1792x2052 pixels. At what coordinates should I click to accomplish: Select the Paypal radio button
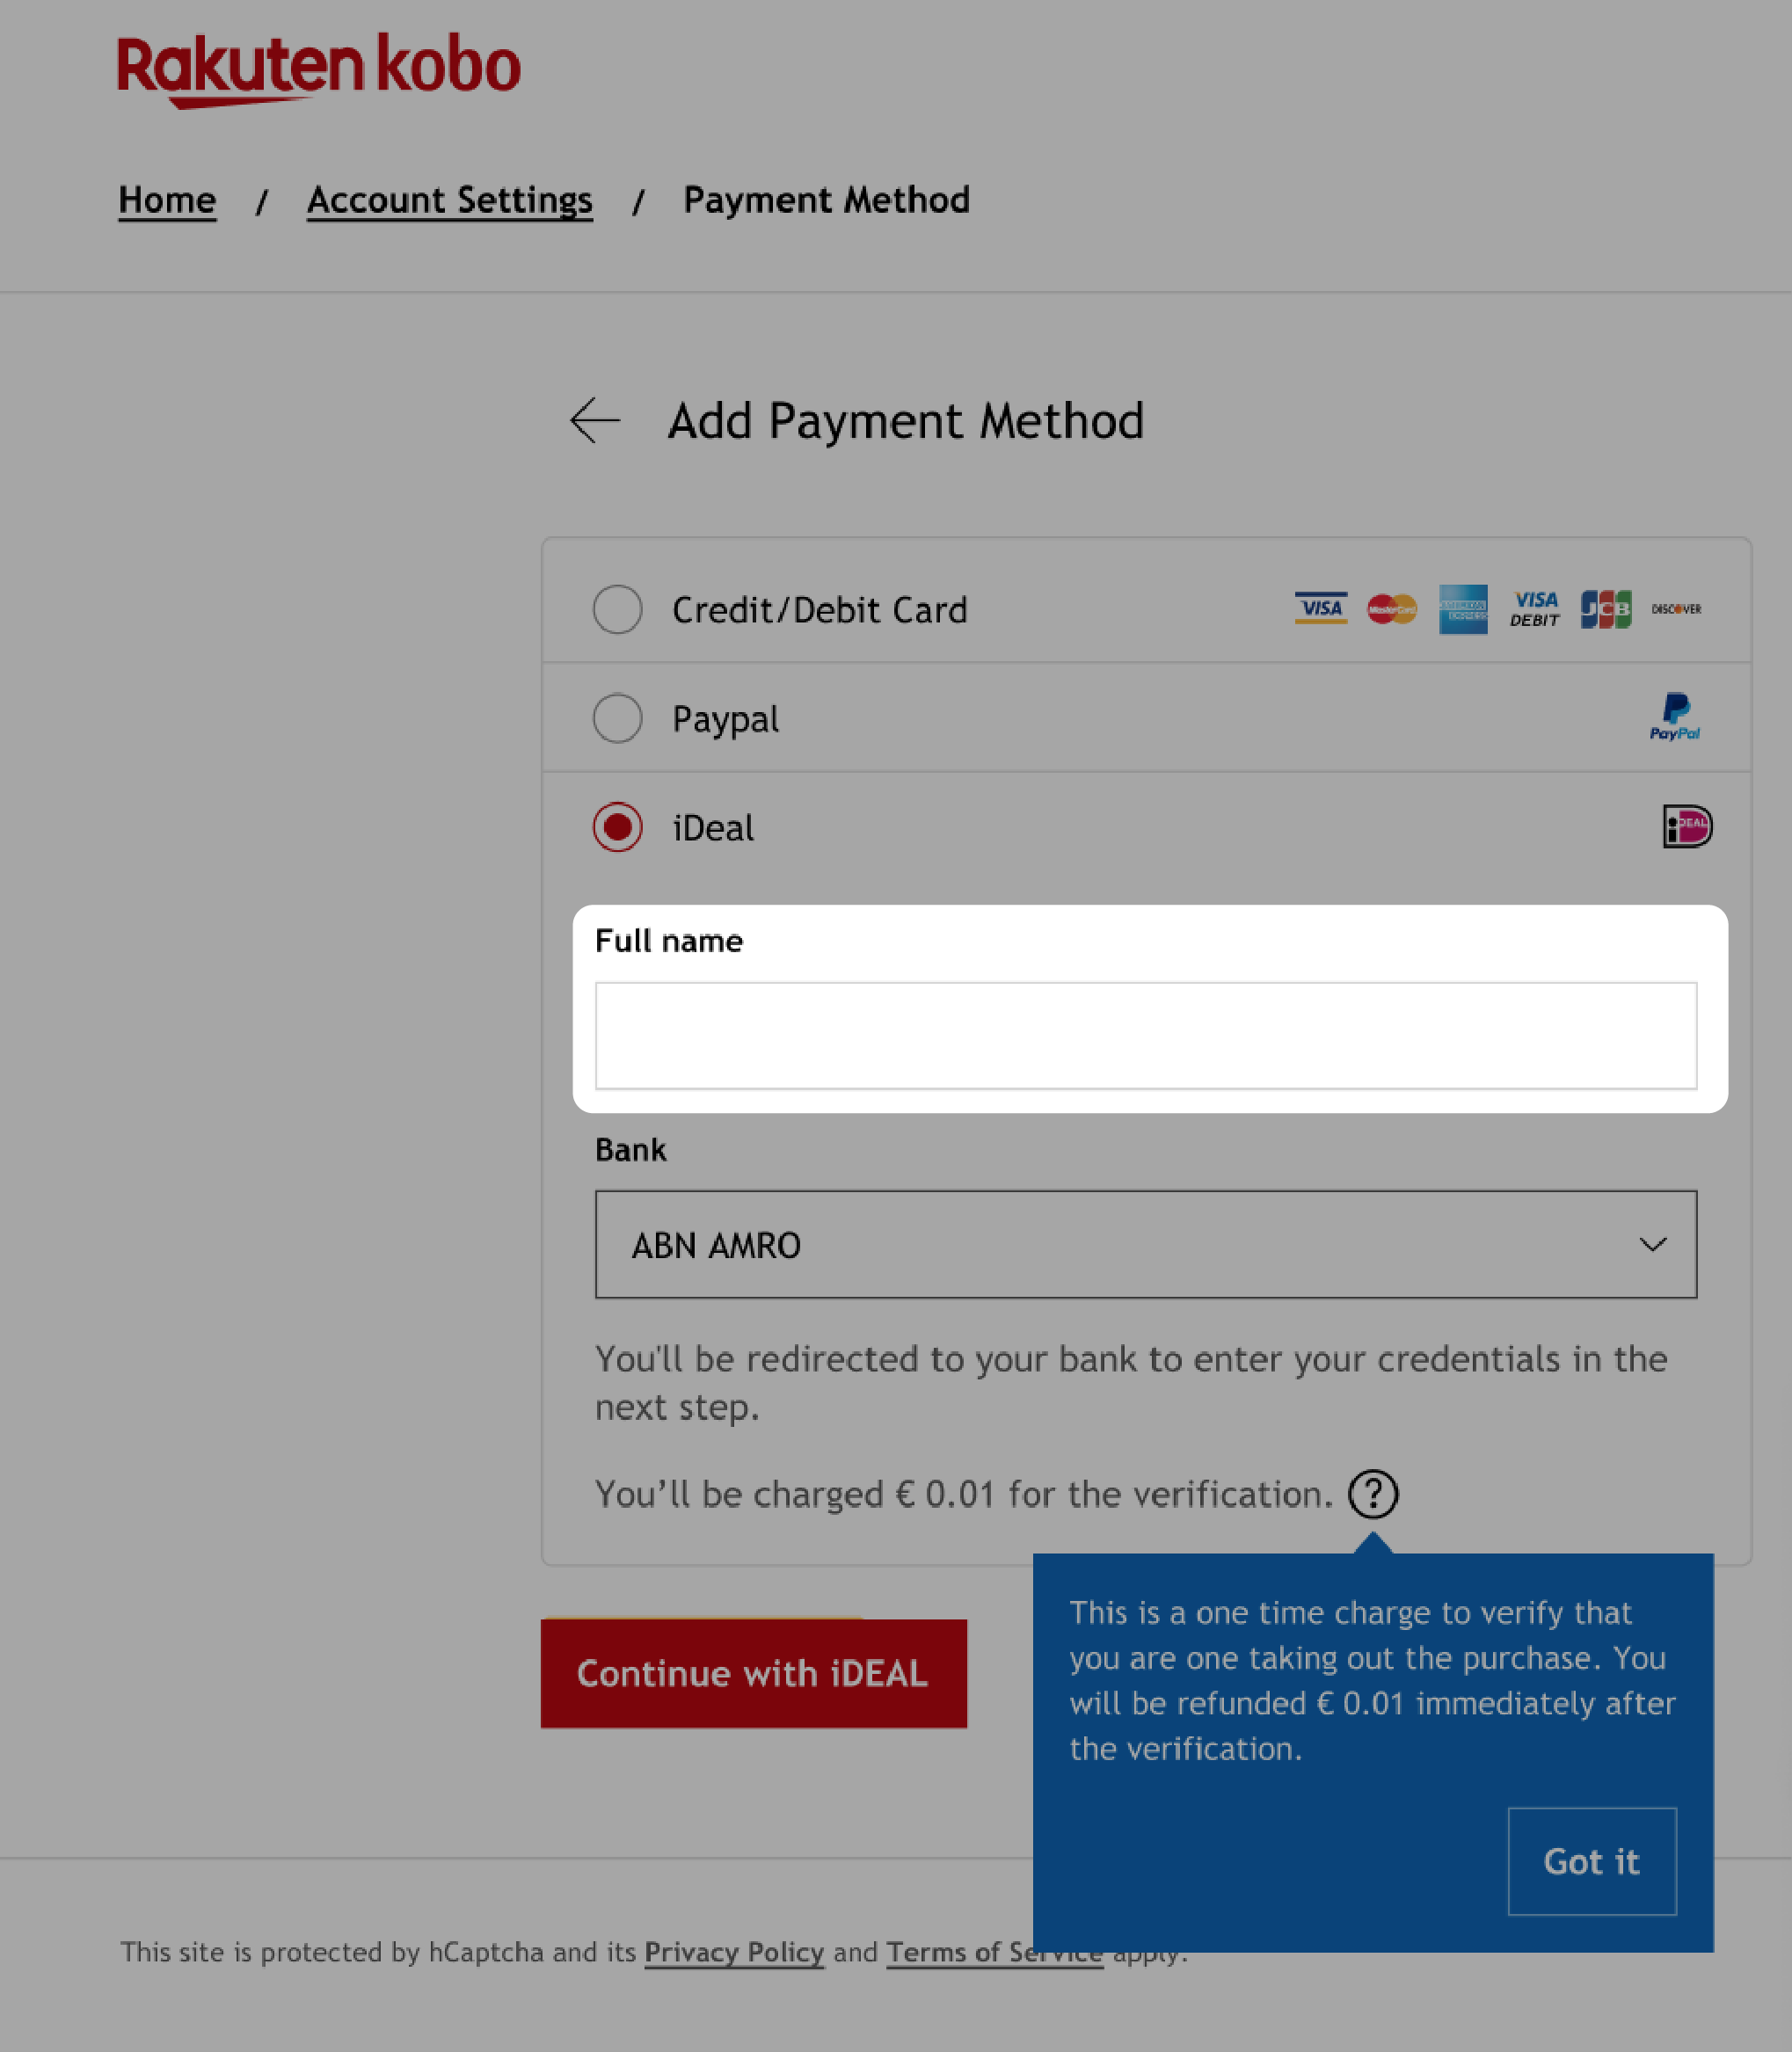tap(619, 717)
